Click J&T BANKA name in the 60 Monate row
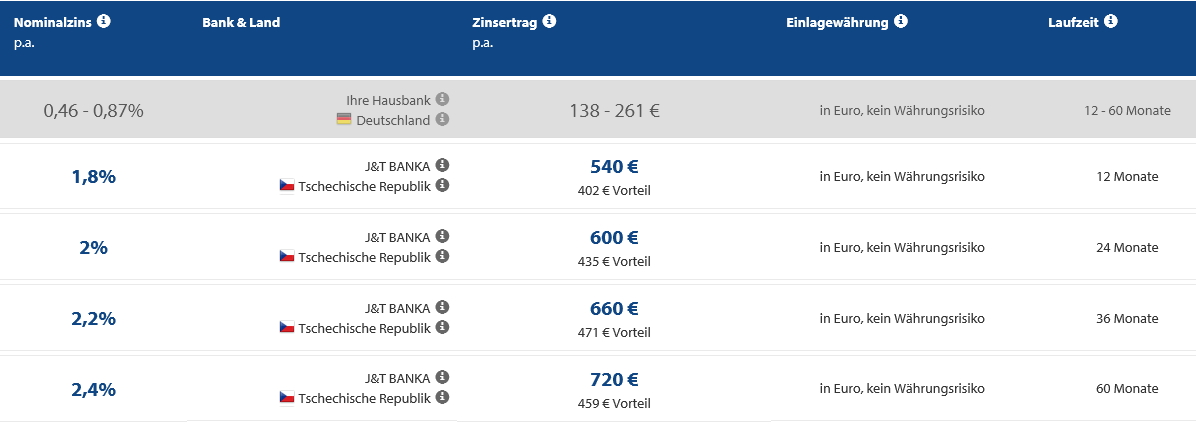Viewport: 1196px width, 437px height. tap(397, 378)
